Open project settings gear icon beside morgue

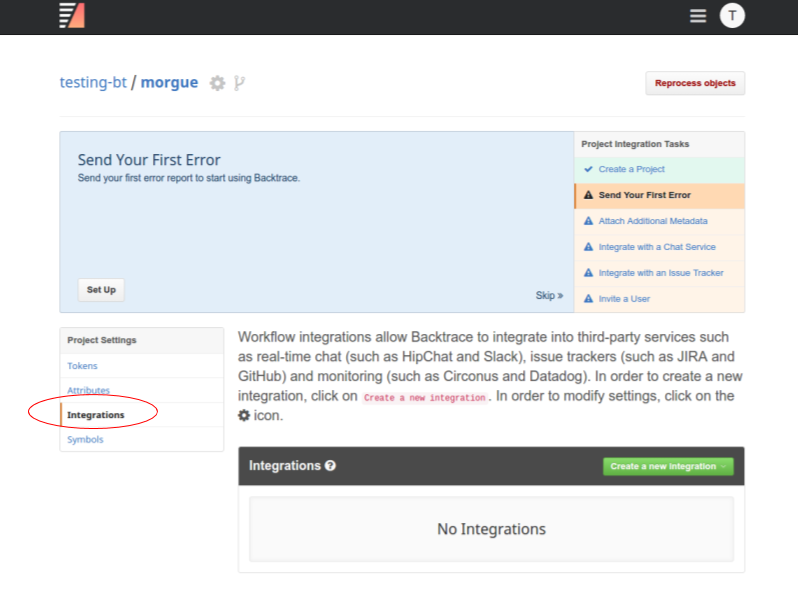217,83
